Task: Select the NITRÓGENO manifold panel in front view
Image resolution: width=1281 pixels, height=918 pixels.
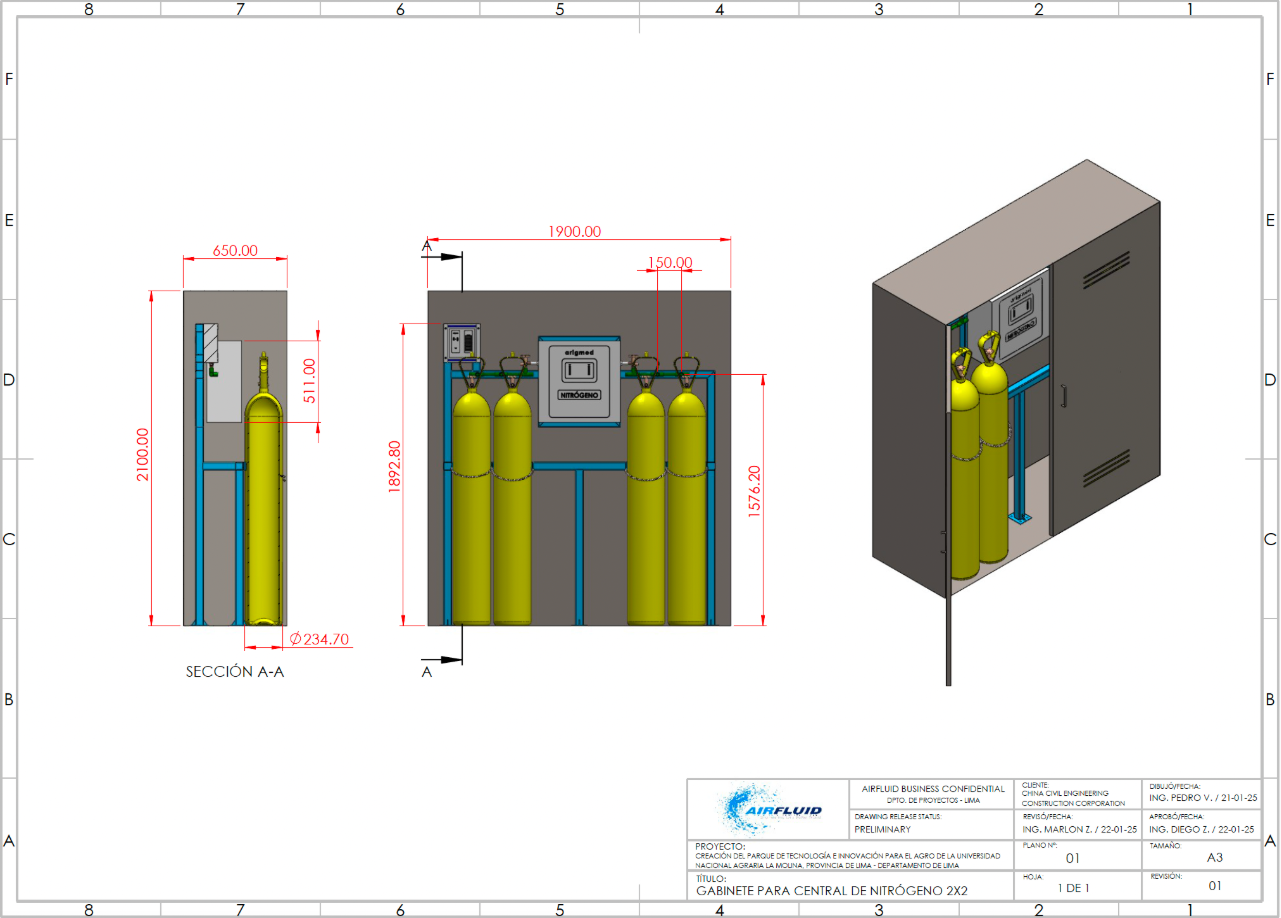Action: [579, 381]
